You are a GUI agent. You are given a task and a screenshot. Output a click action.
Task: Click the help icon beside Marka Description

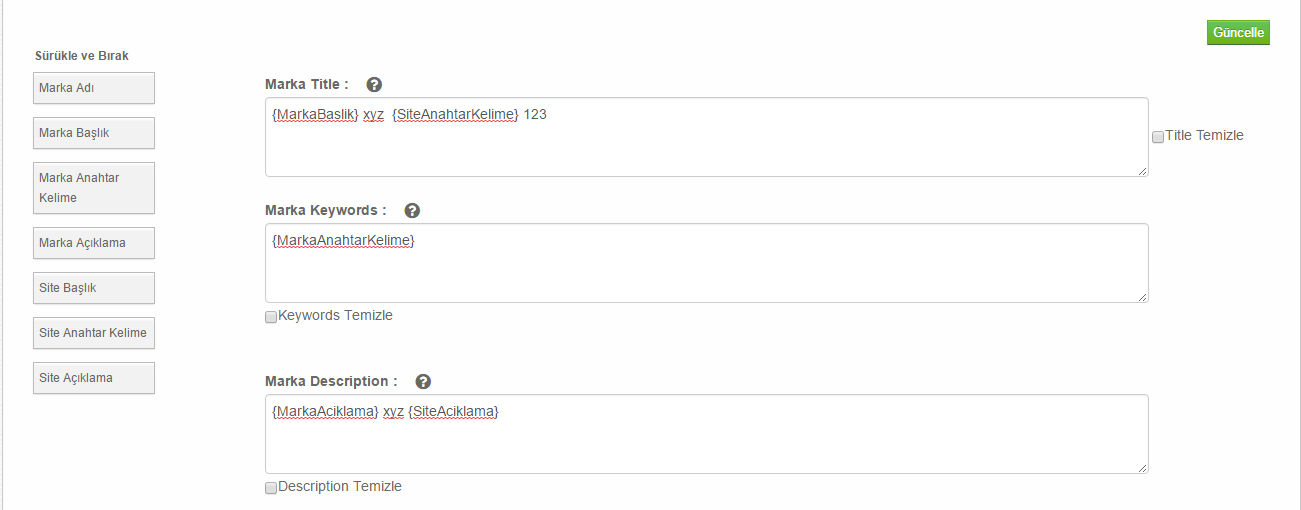(x=423, y=382)
